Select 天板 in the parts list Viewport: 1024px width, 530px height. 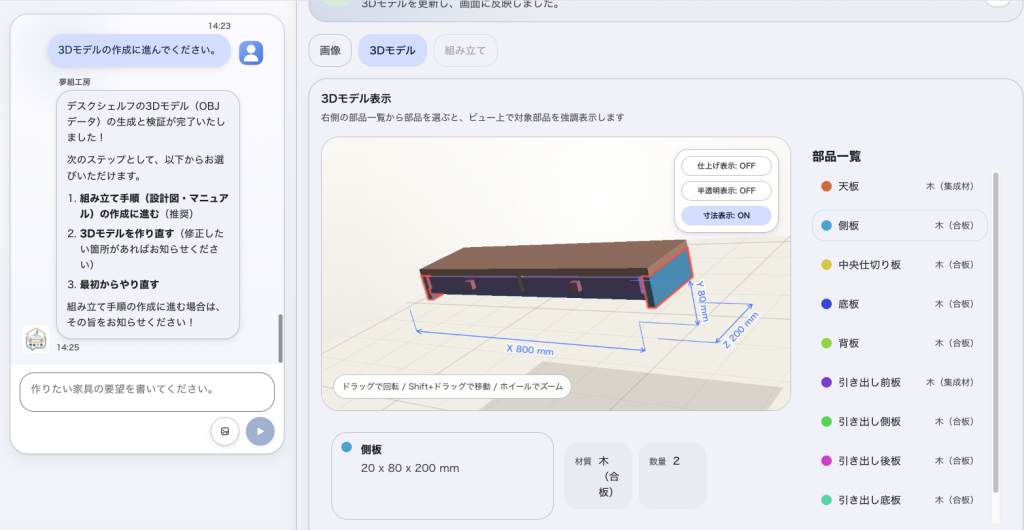pos(899,187)
